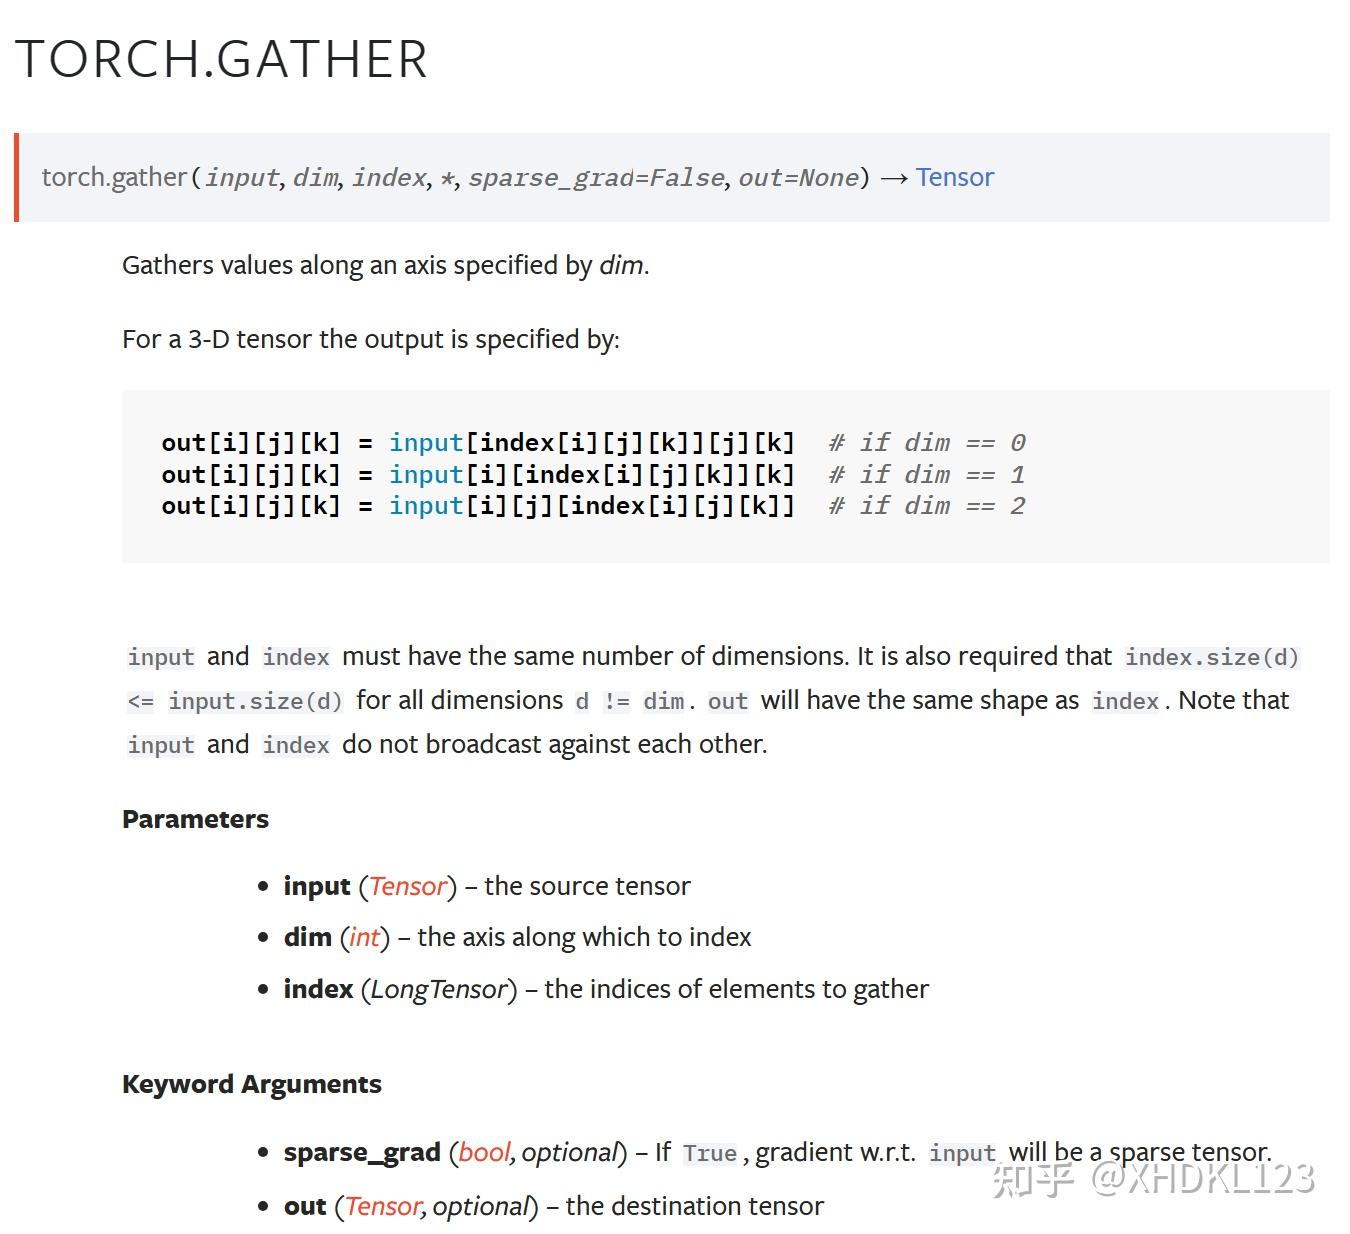Click the dim == 1 code line
The width and height of the screenshot is (1350, 1234).
(x=593, y=474)
